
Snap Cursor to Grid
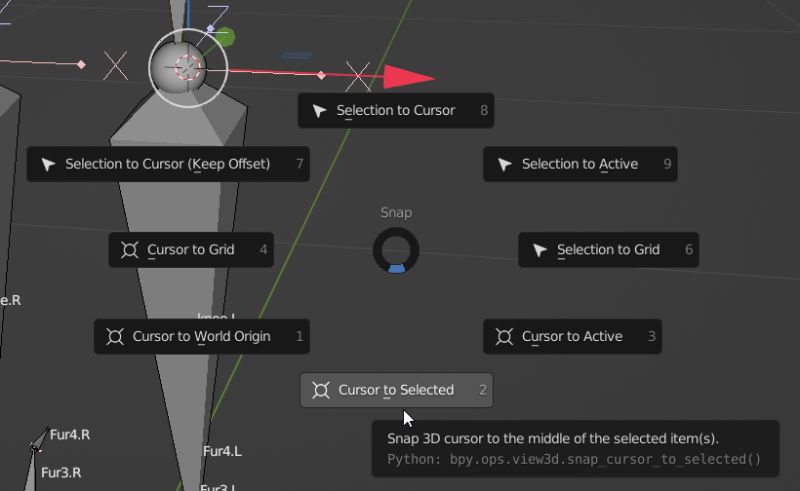click(191, 250)
